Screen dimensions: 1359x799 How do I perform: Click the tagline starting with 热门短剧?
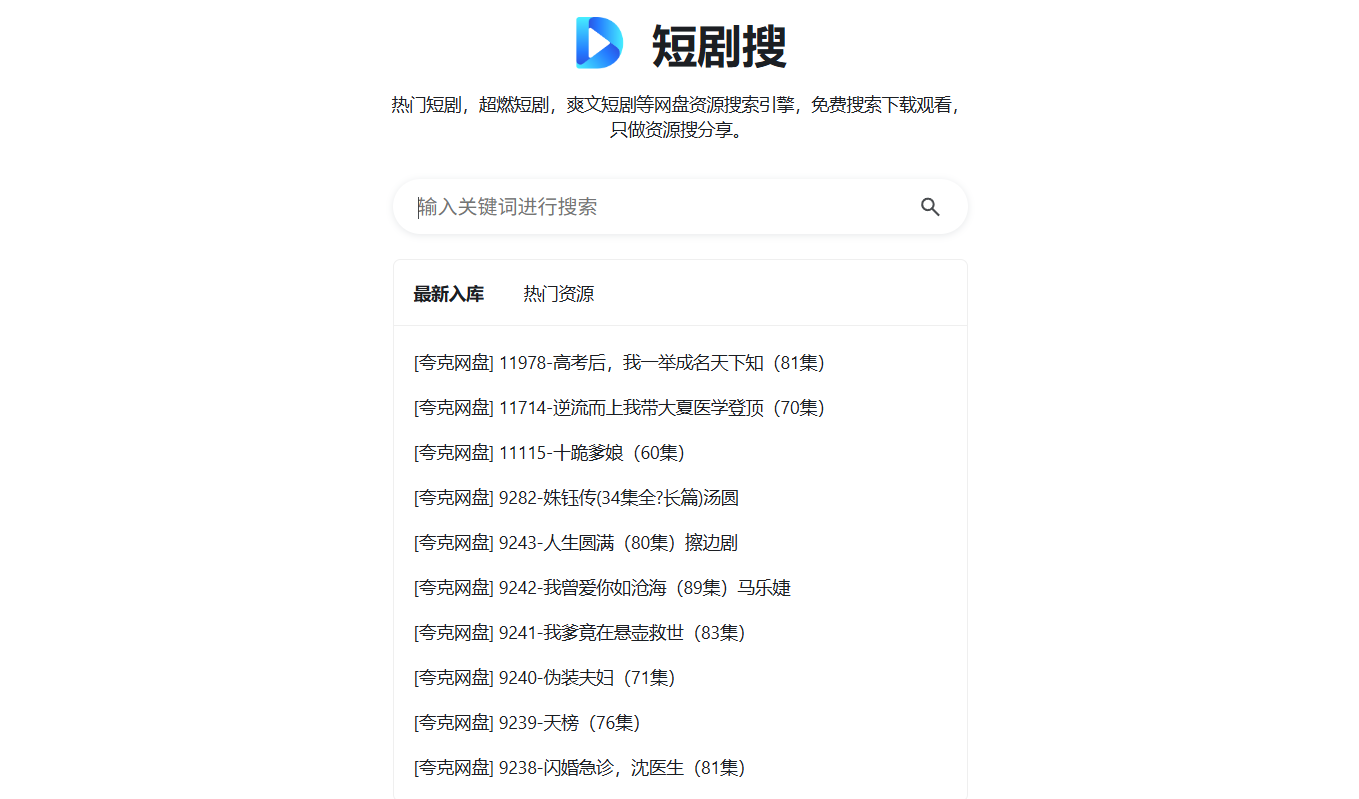[x=679, y=106]
